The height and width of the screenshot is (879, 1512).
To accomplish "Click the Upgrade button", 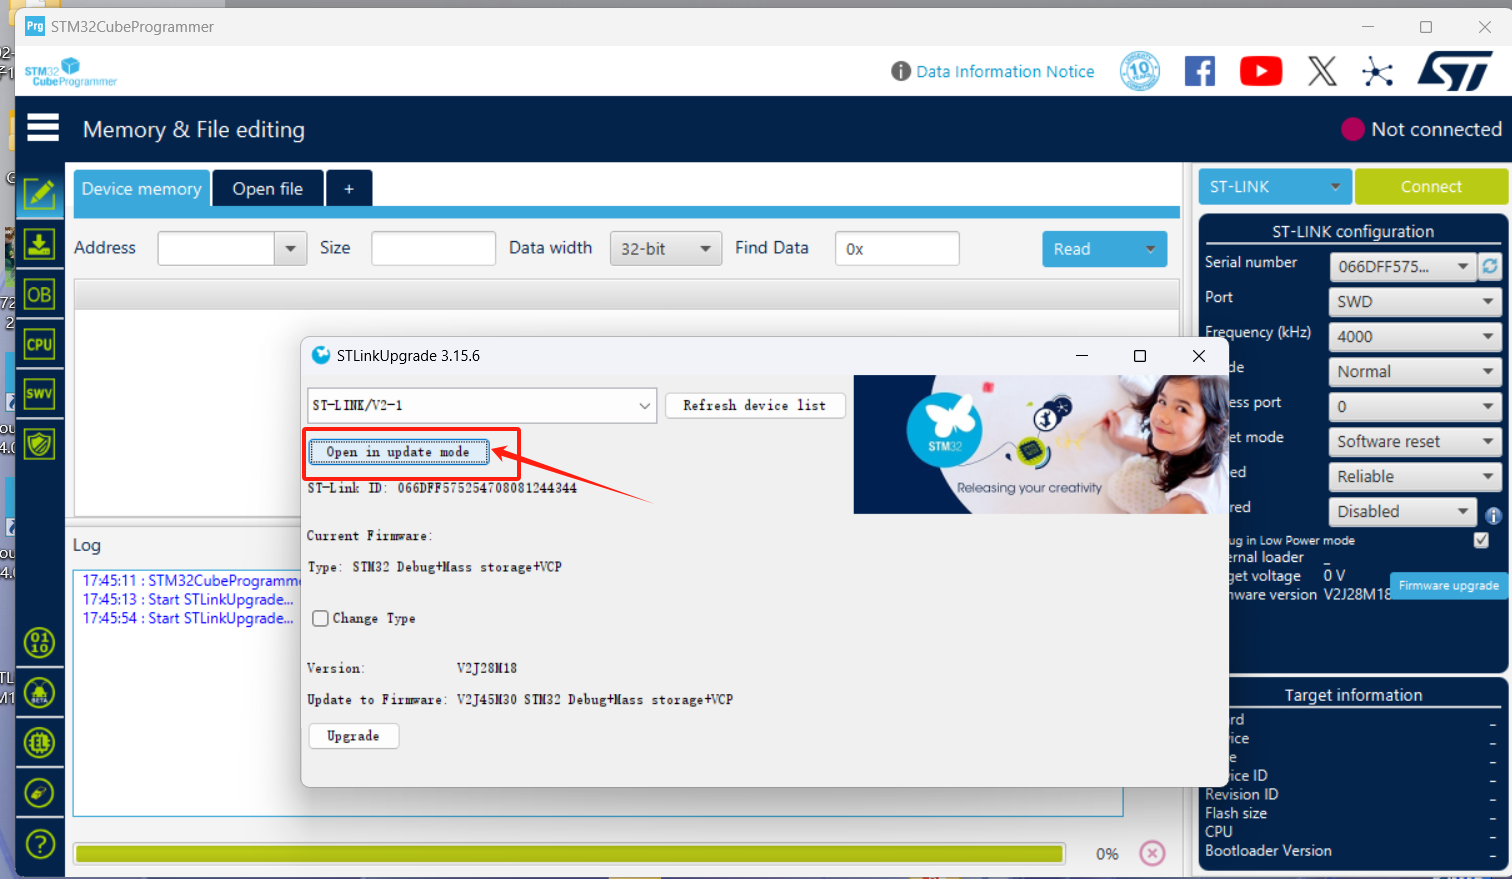I will (353, 736).
